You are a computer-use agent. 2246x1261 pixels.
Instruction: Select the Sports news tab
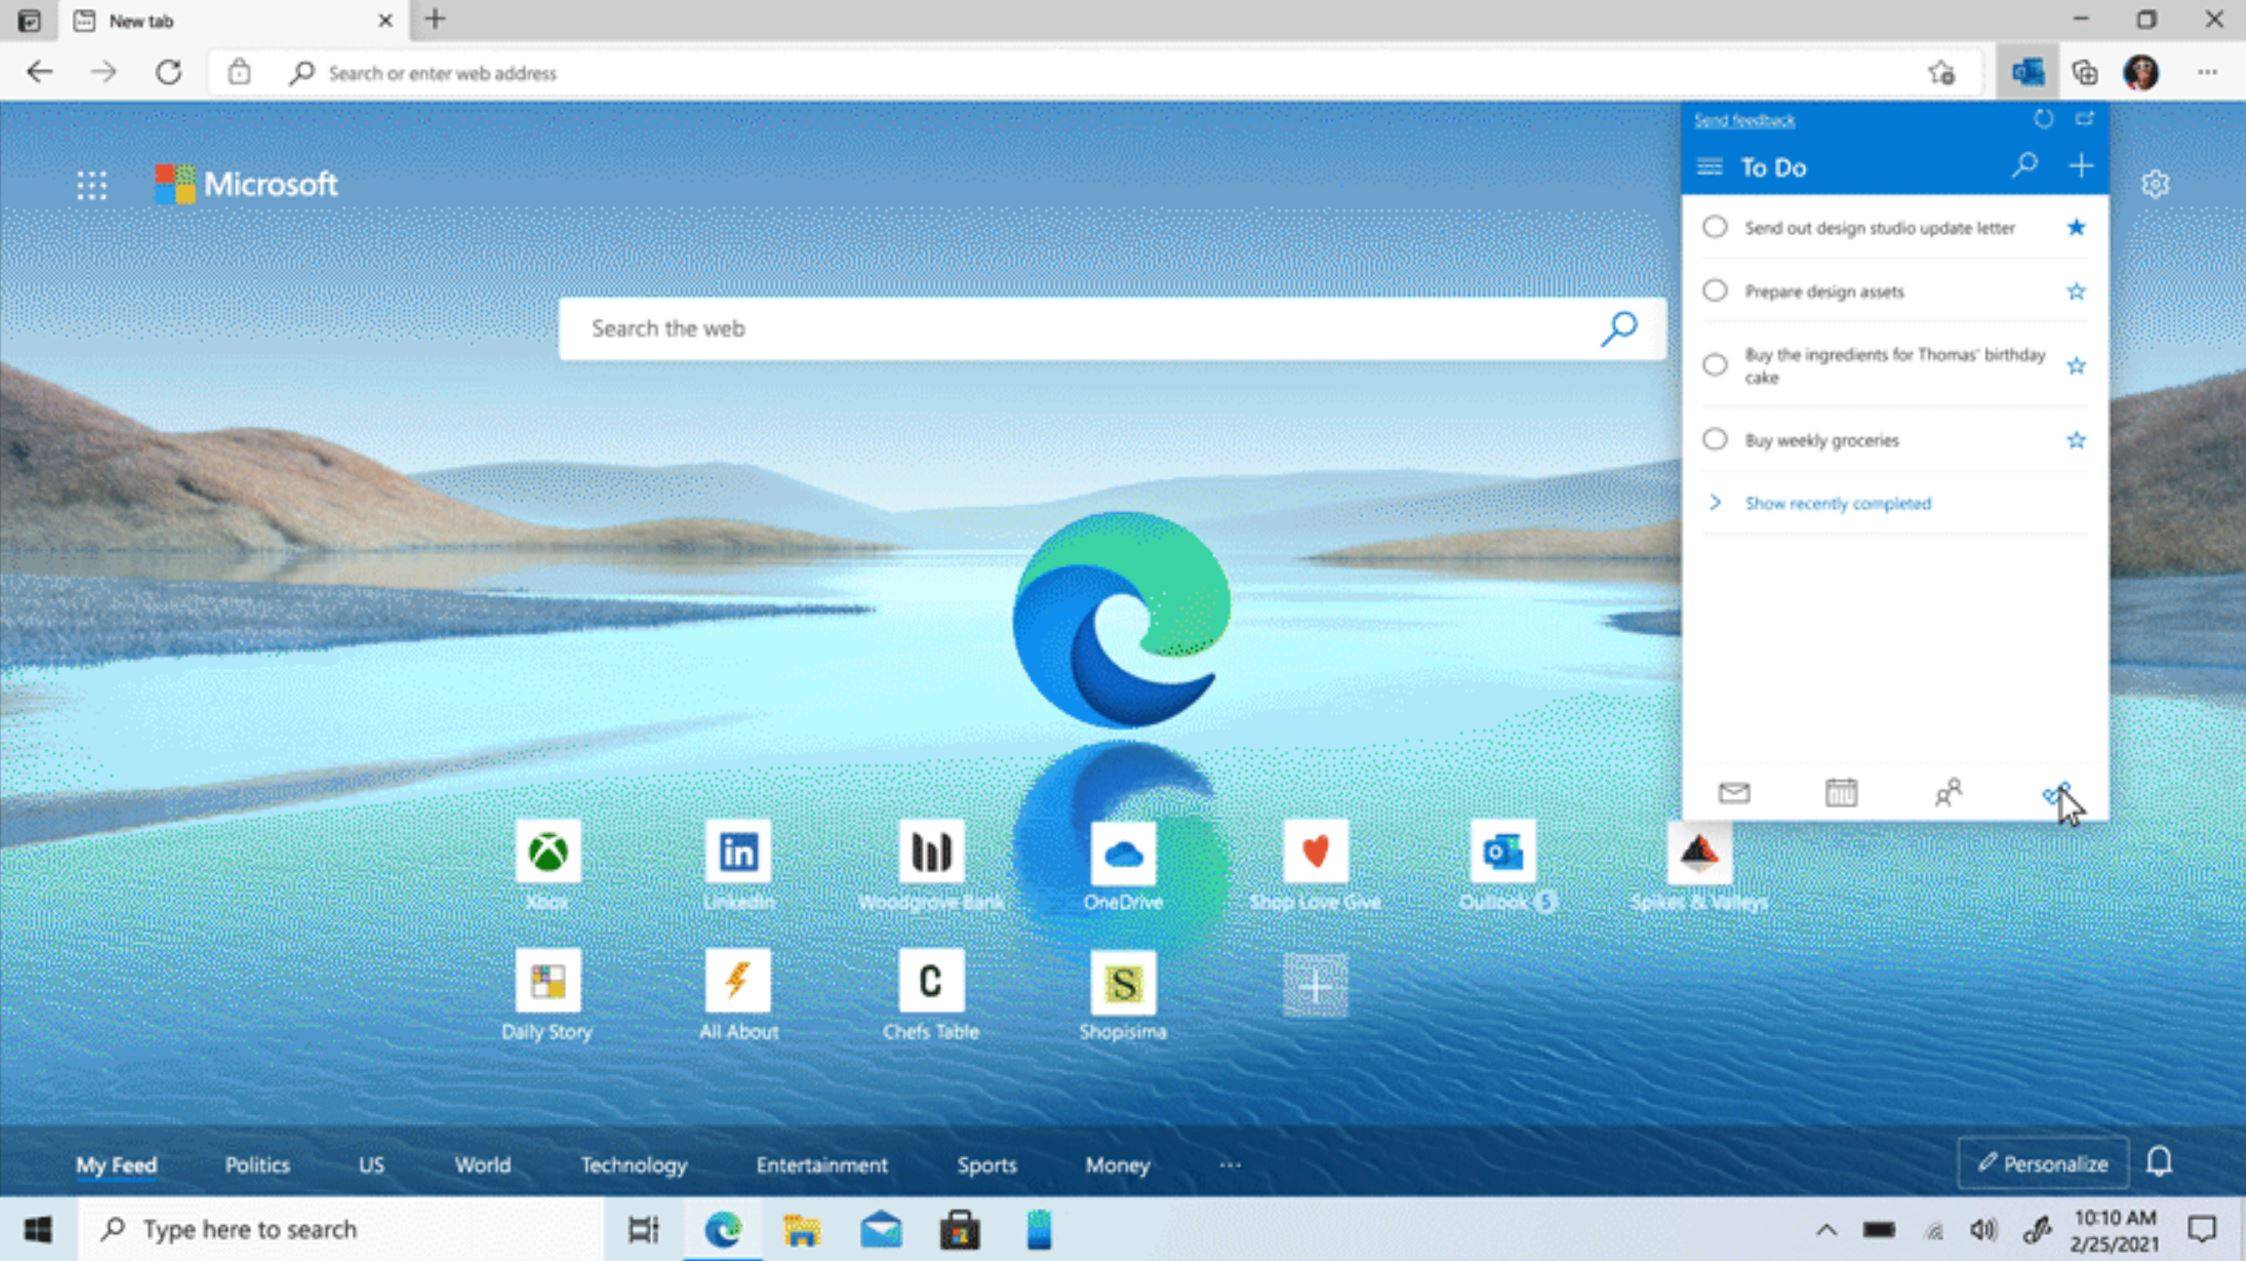[x=986, y=1164]
